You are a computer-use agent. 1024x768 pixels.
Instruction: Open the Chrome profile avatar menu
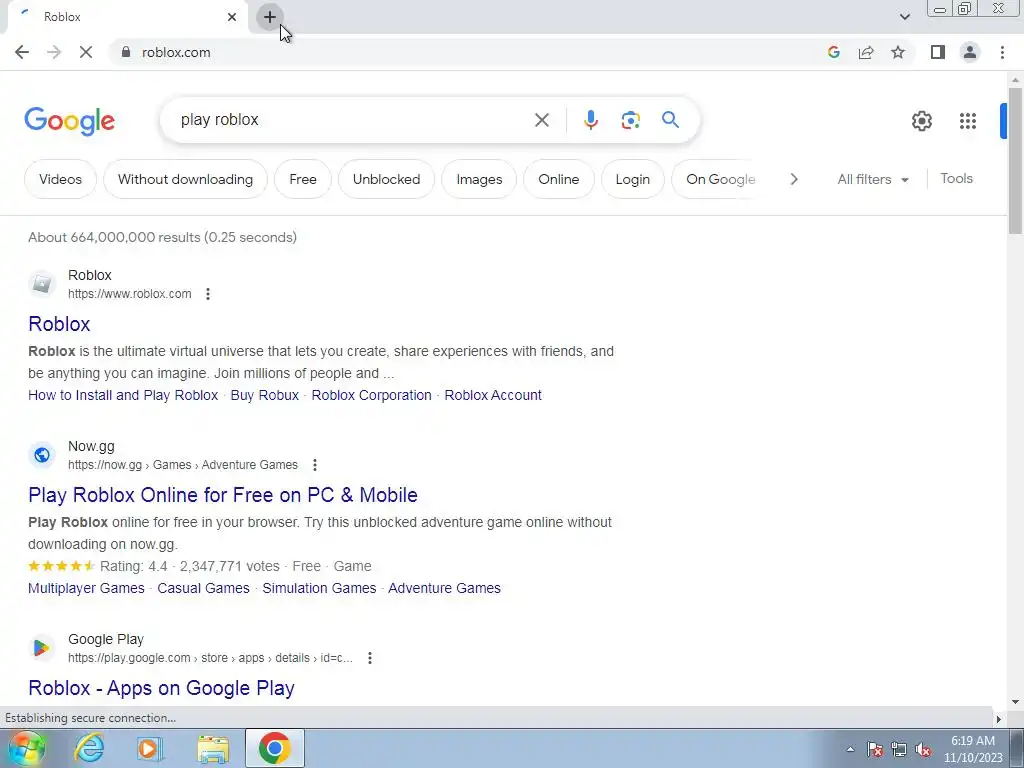click(x=970, y=52)
